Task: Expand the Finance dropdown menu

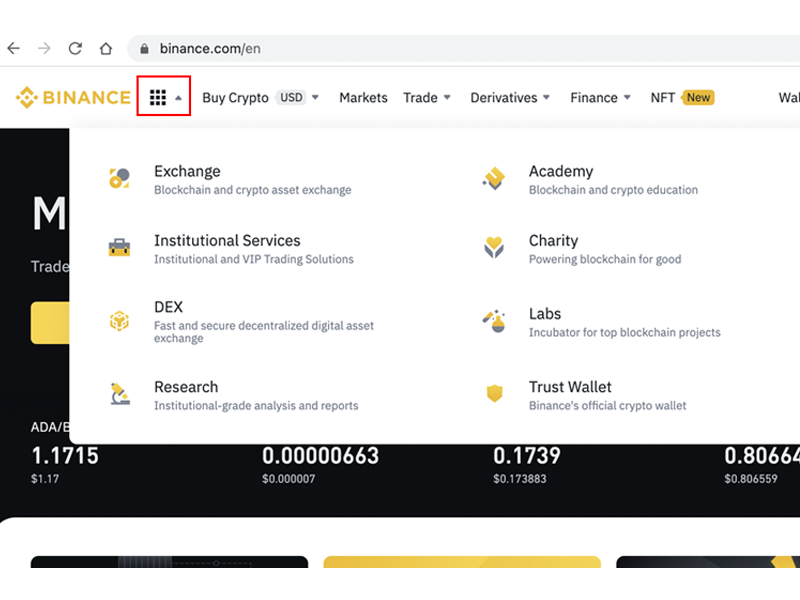Action: [601, 97]
